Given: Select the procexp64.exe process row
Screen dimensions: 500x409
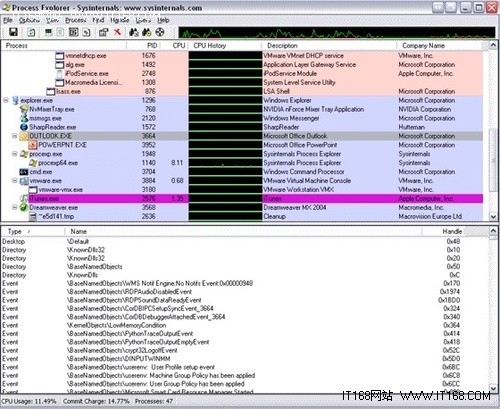Looking at the screenshot, I should (x=242, y=163).
